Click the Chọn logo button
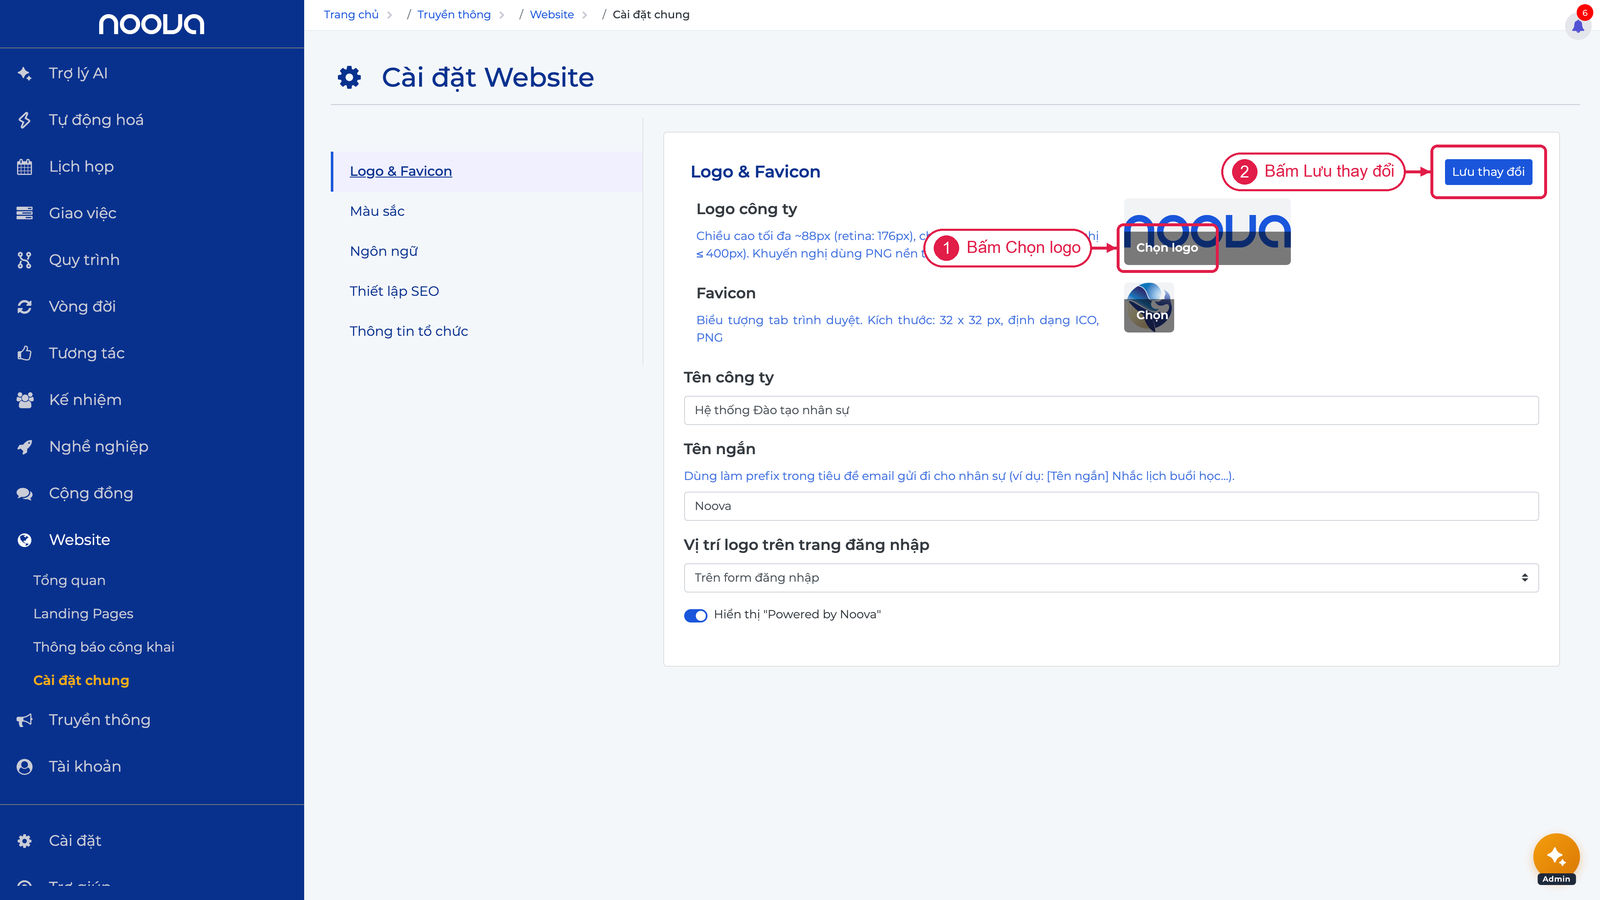The height and width of the screenshot is (900, 1600). (1167, 248)
